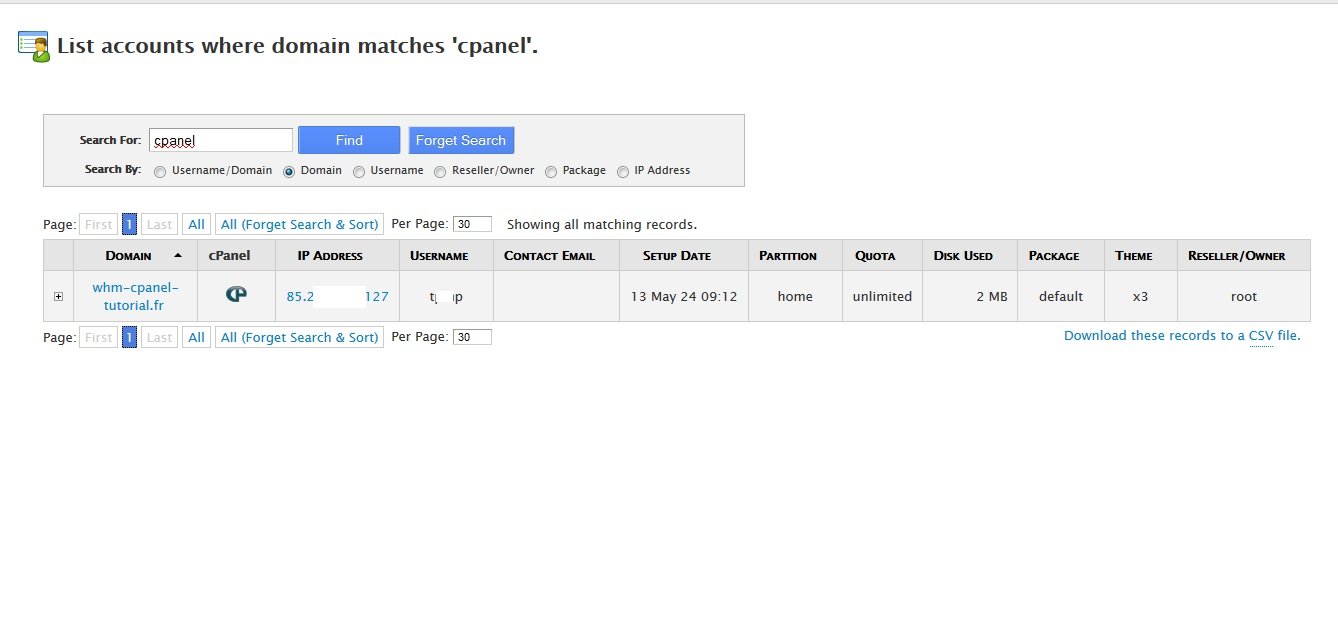1338x630 pixels.
Task: Click the Domain column sort arrow
Action: (178, 255)
